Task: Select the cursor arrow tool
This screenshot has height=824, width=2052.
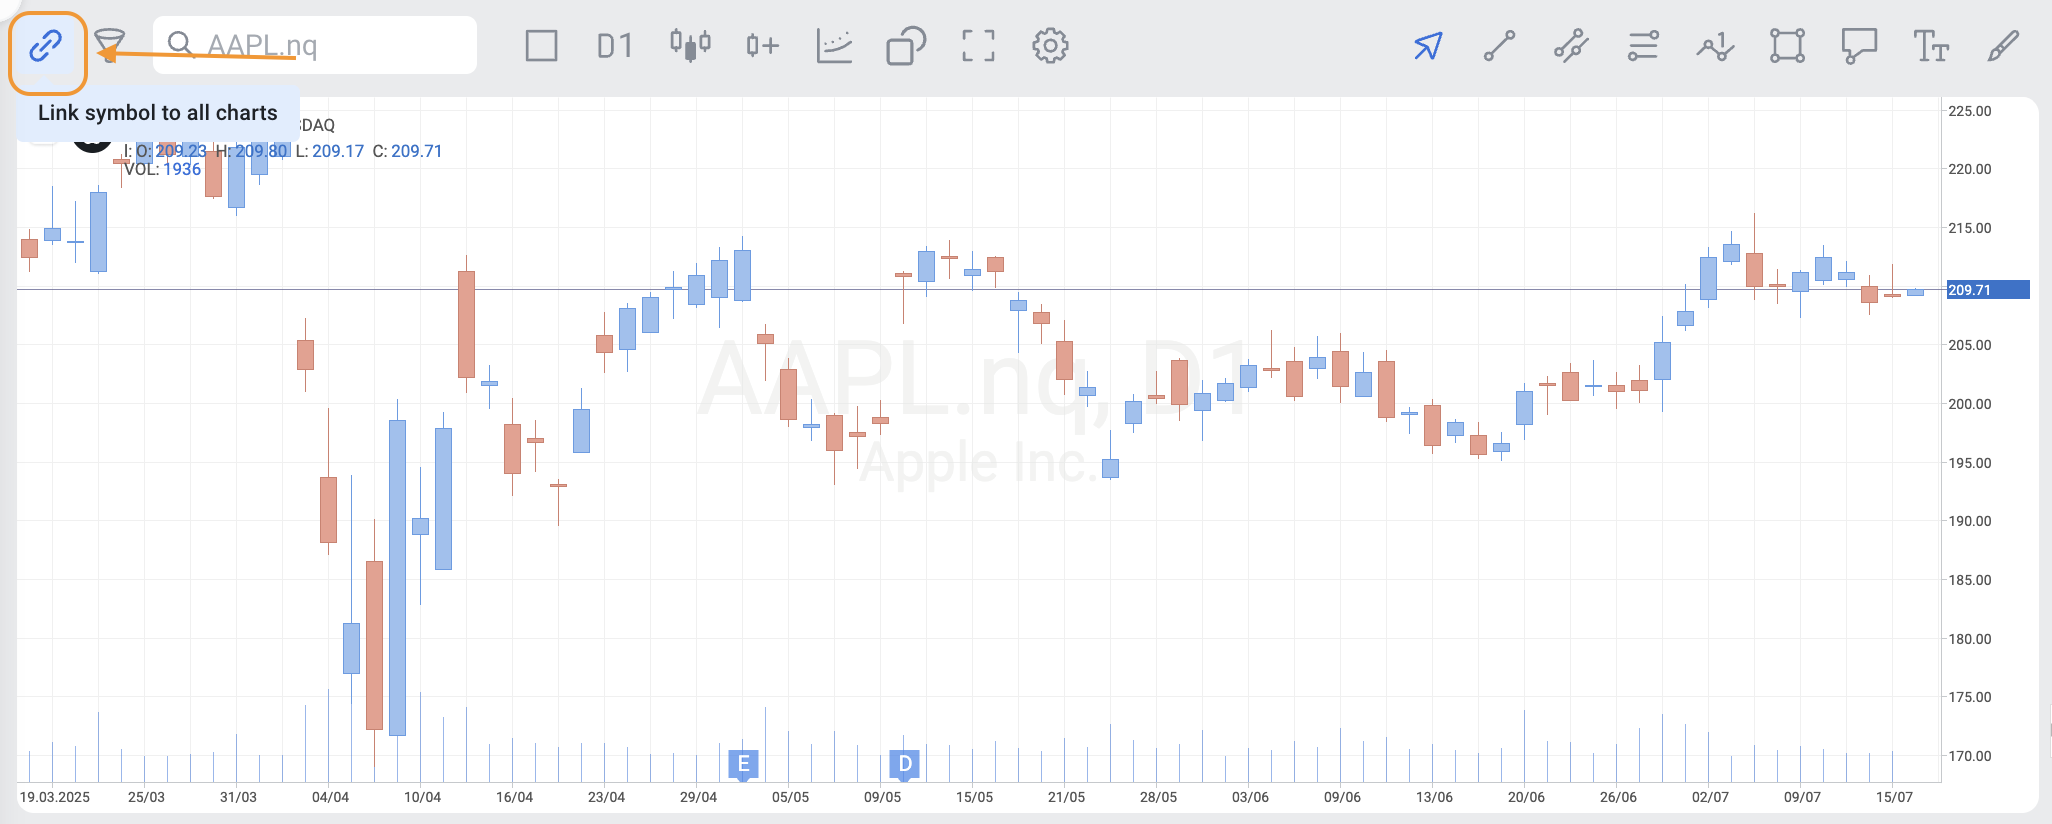Action: tap(1428, 46)
